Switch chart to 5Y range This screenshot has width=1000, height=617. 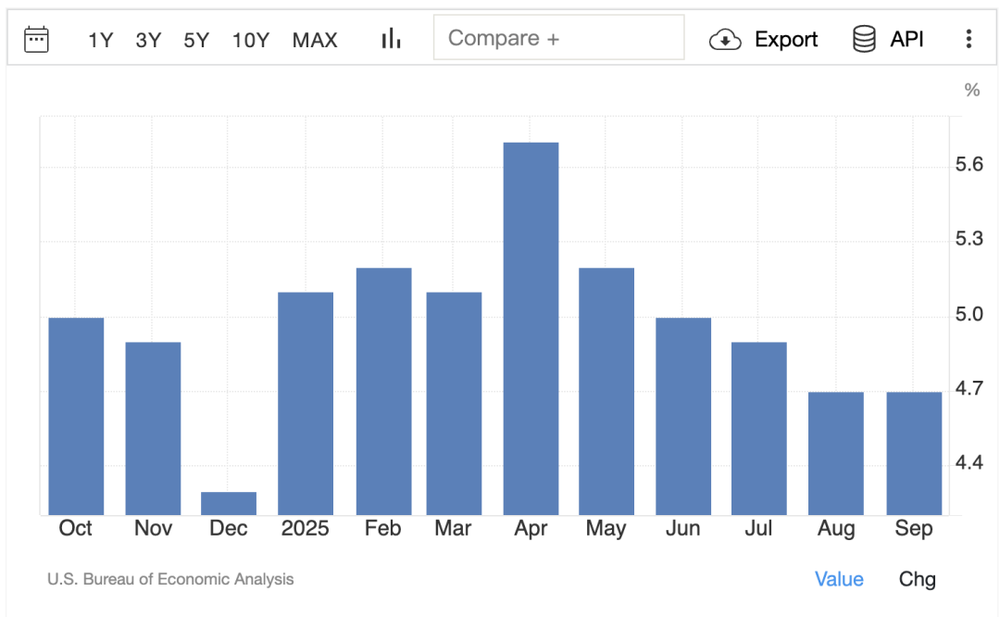[196, 40]
